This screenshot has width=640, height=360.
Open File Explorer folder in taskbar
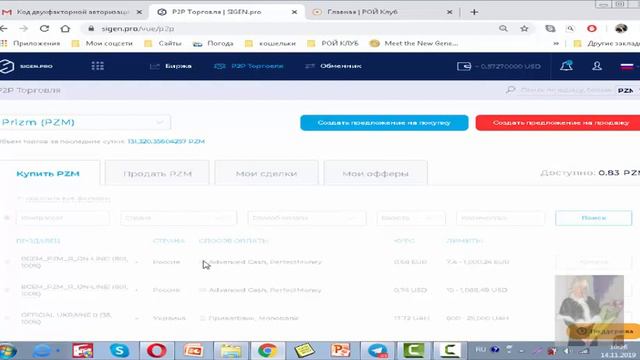tap(231, 351)
